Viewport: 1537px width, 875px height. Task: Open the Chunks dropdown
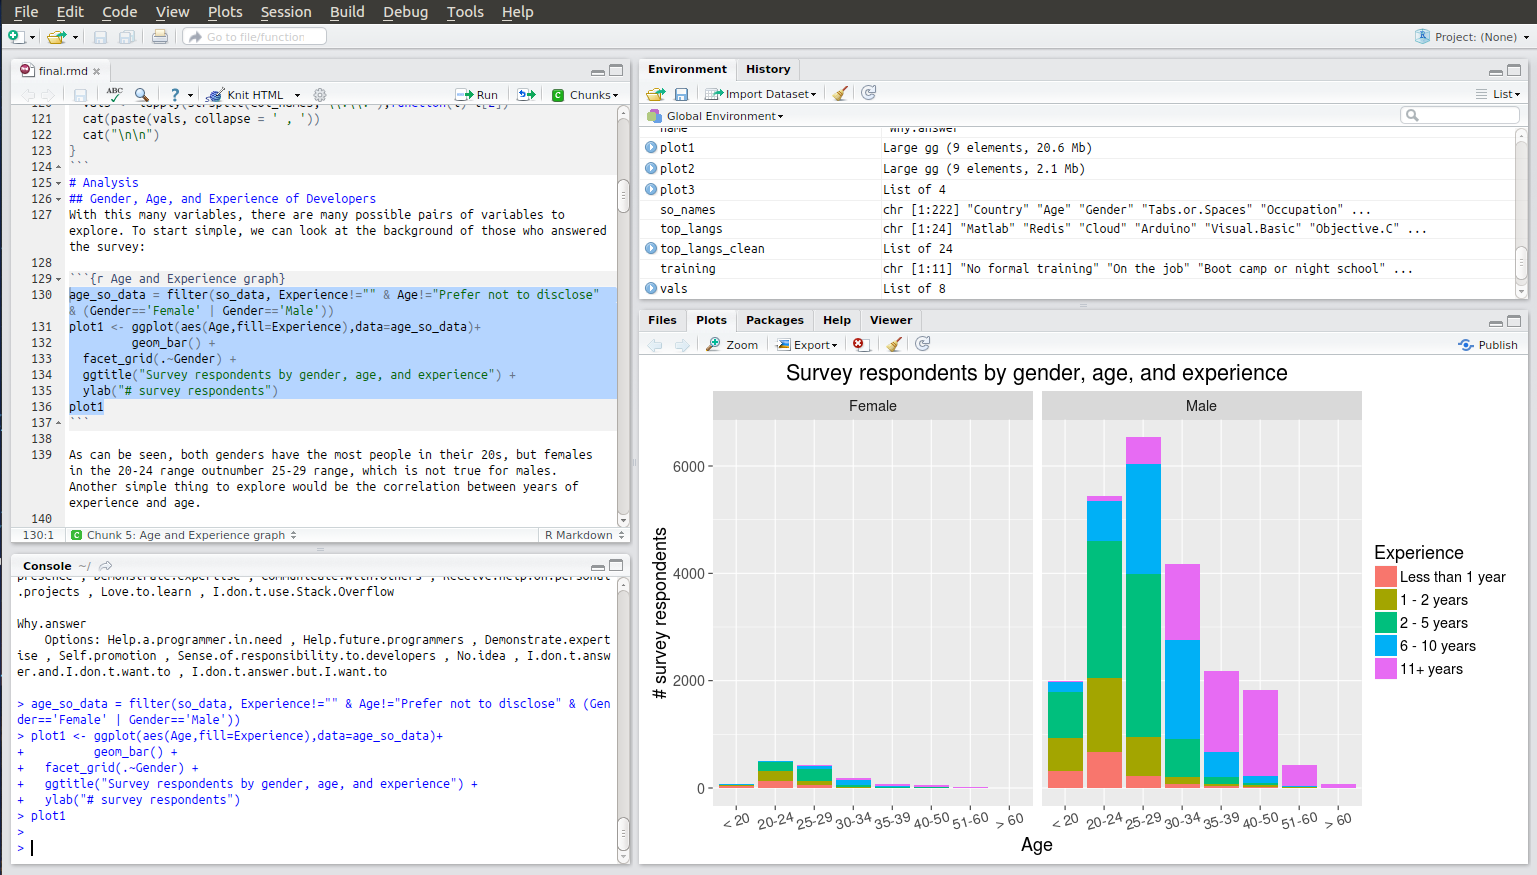pyautogui.click(x=586, y=95)
